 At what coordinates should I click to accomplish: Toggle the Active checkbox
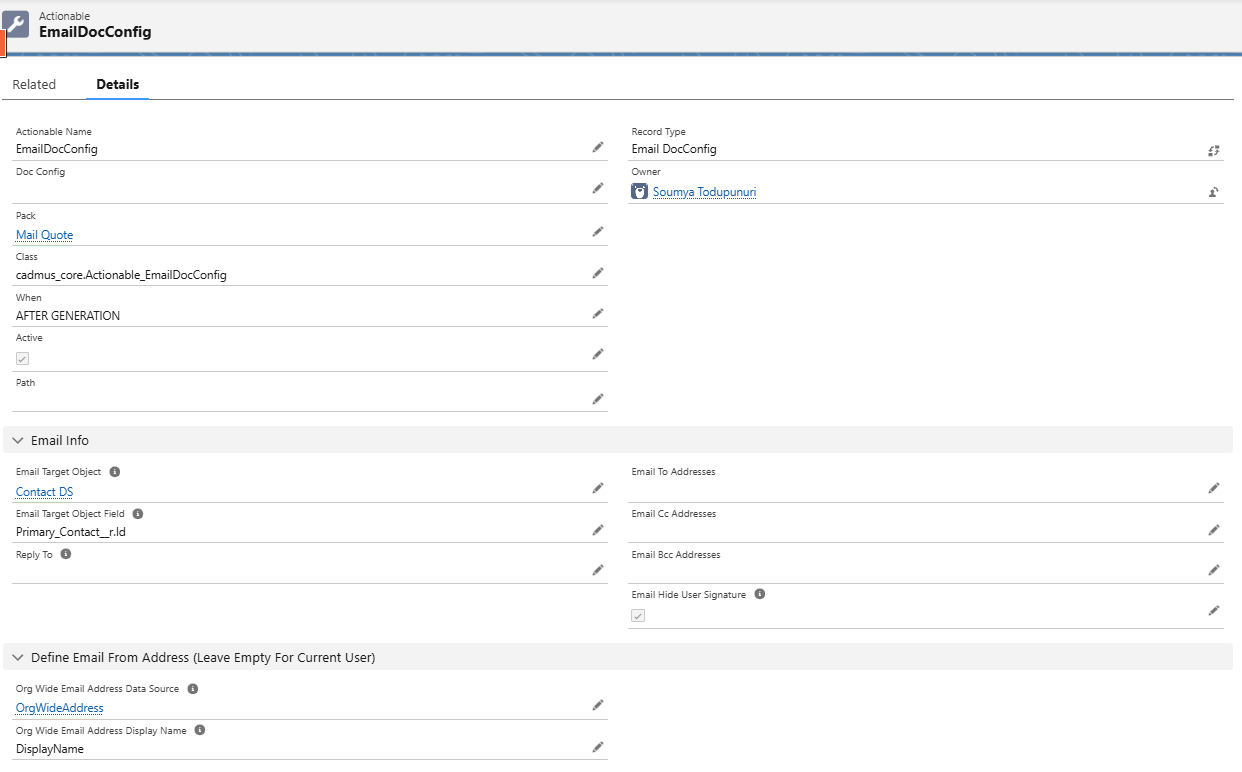pos(23,358)
